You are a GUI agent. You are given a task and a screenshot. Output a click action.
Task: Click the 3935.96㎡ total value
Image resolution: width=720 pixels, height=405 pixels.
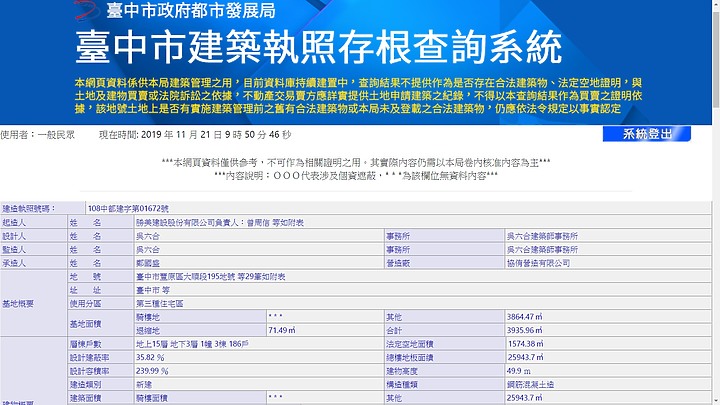(x=524, y=330)
